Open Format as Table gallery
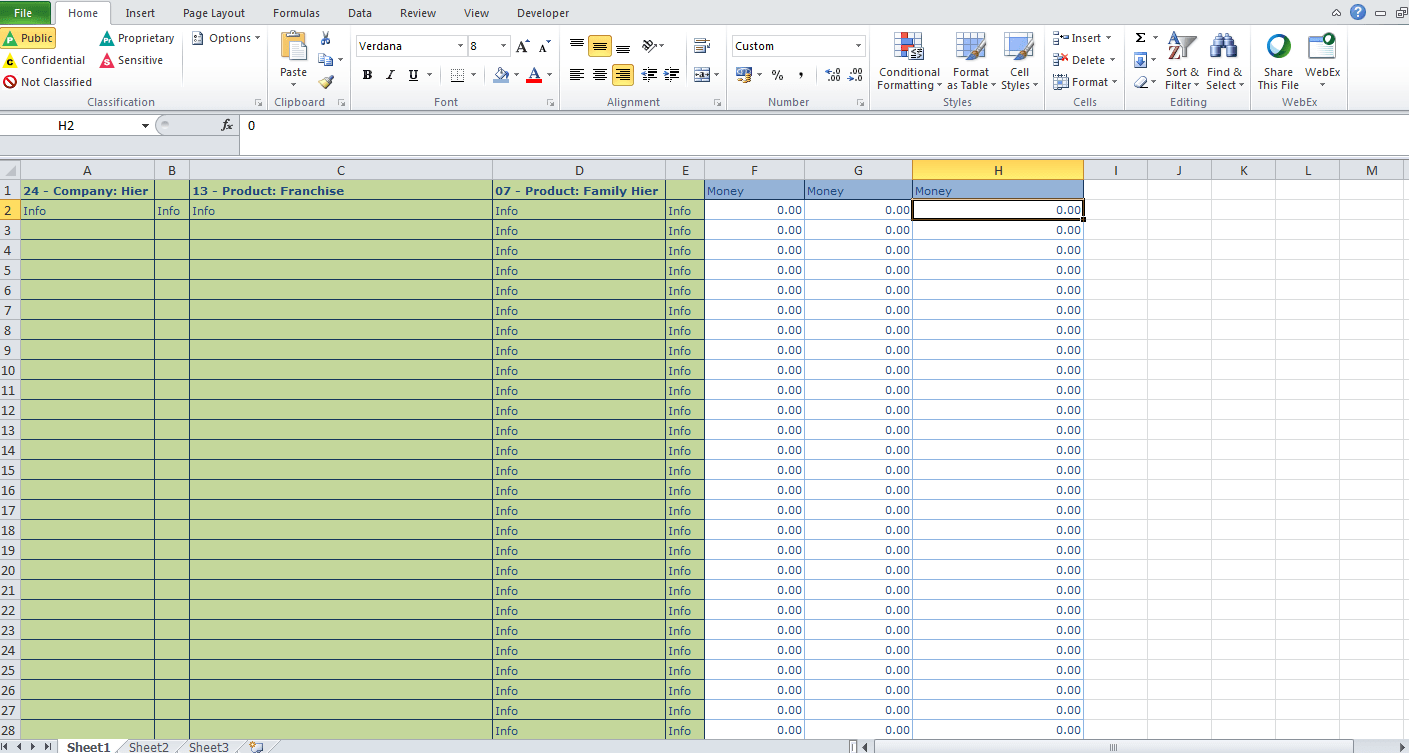 pos(971,61)
